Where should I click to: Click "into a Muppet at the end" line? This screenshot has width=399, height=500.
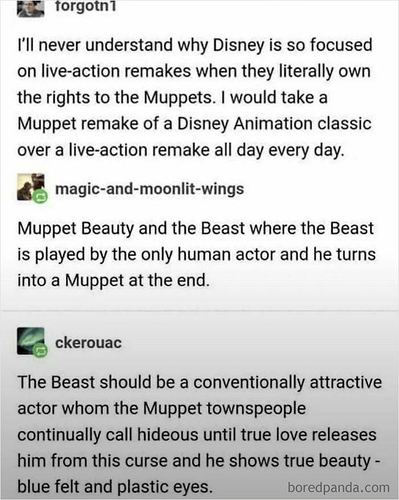point(114,281)
